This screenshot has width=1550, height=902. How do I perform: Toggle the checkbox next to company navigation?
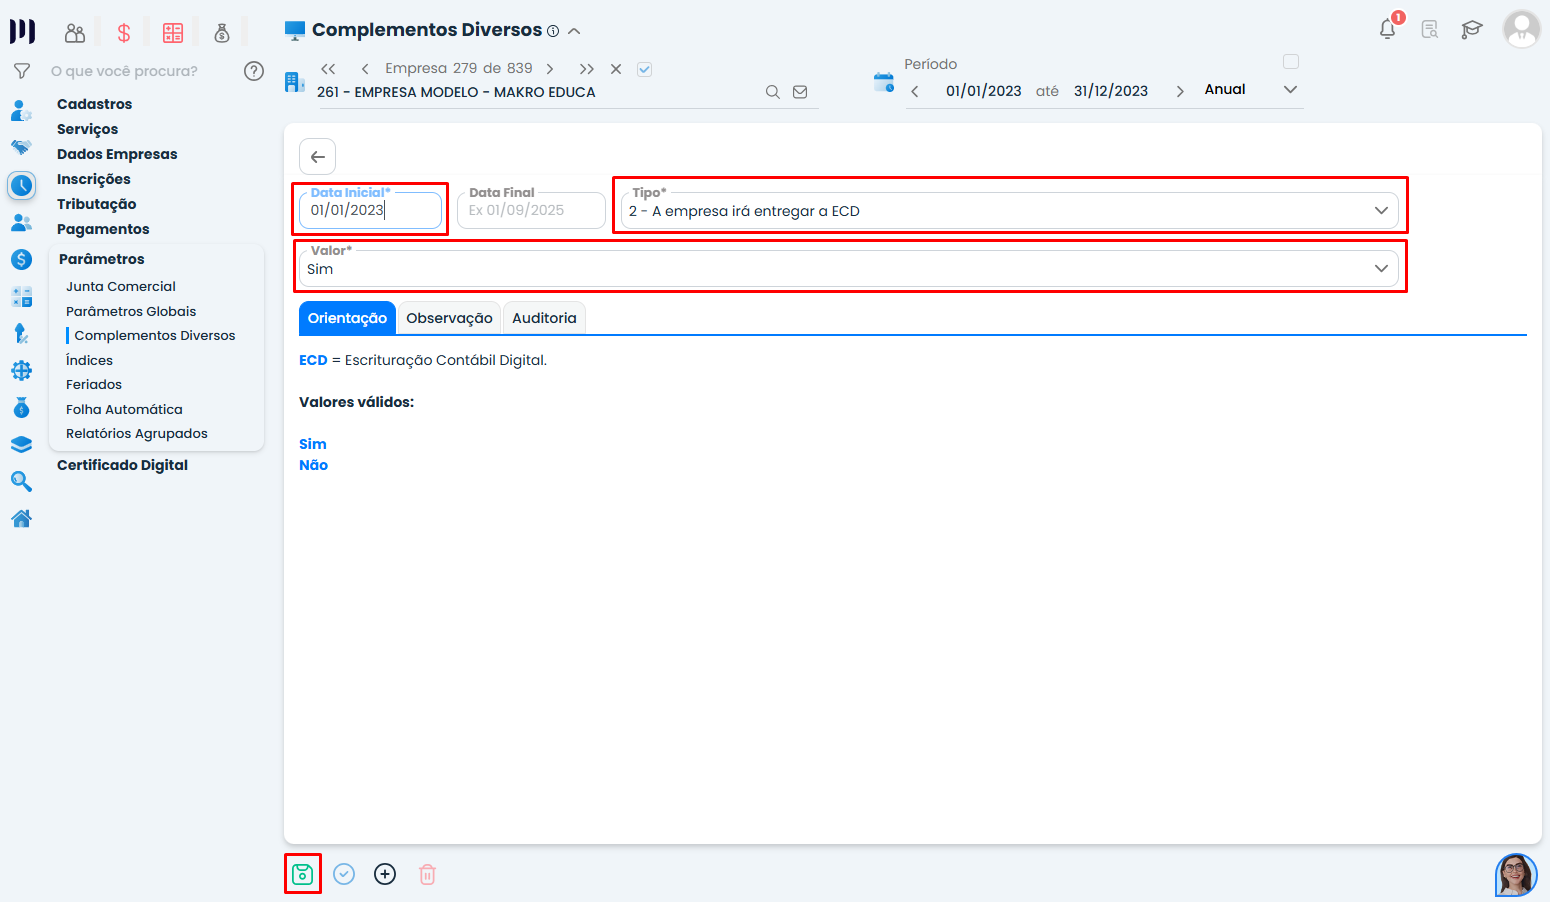tap(645, 69)
